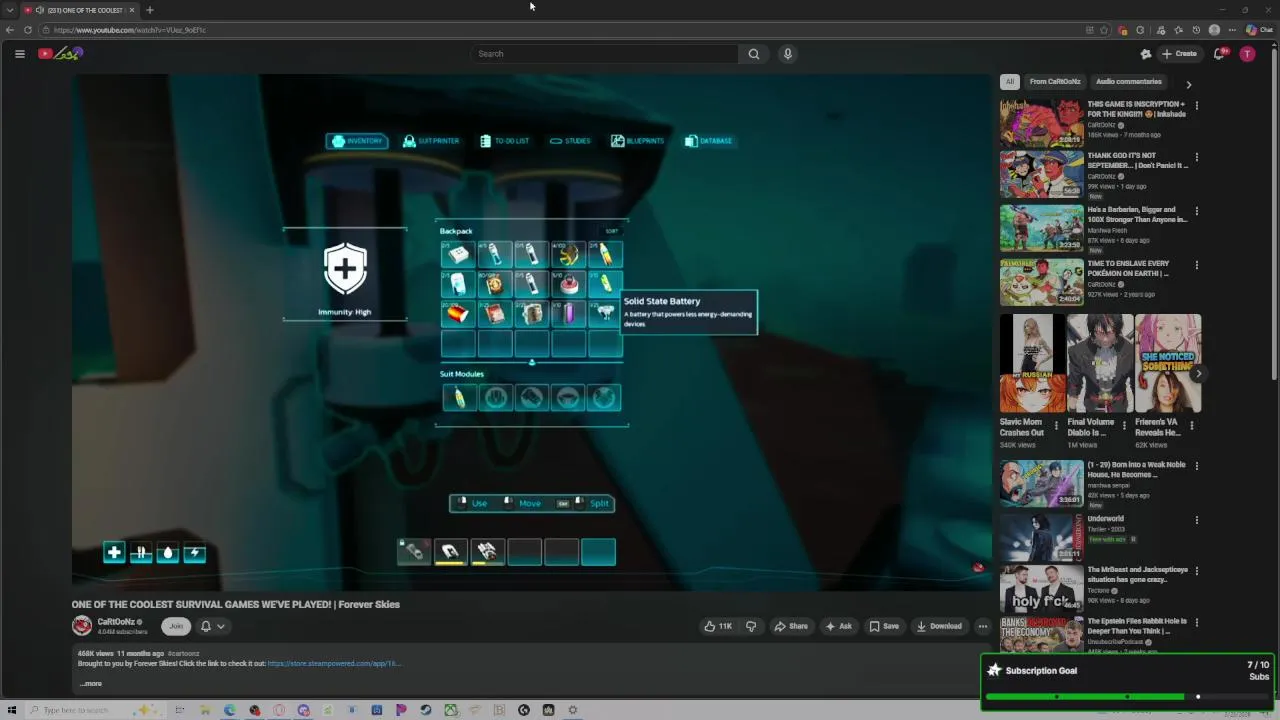This screenshot has height=720, width=1280.
Task: Show more Shorts with the arrow
Action: (x=1198, y=374)
